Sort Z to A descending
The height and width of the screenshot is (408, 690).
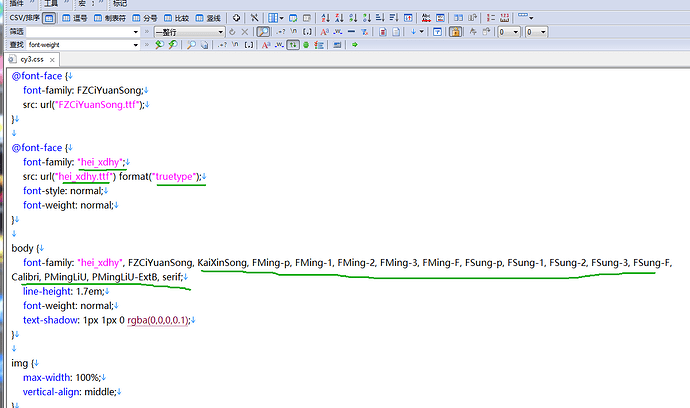[x=339, y=18]
